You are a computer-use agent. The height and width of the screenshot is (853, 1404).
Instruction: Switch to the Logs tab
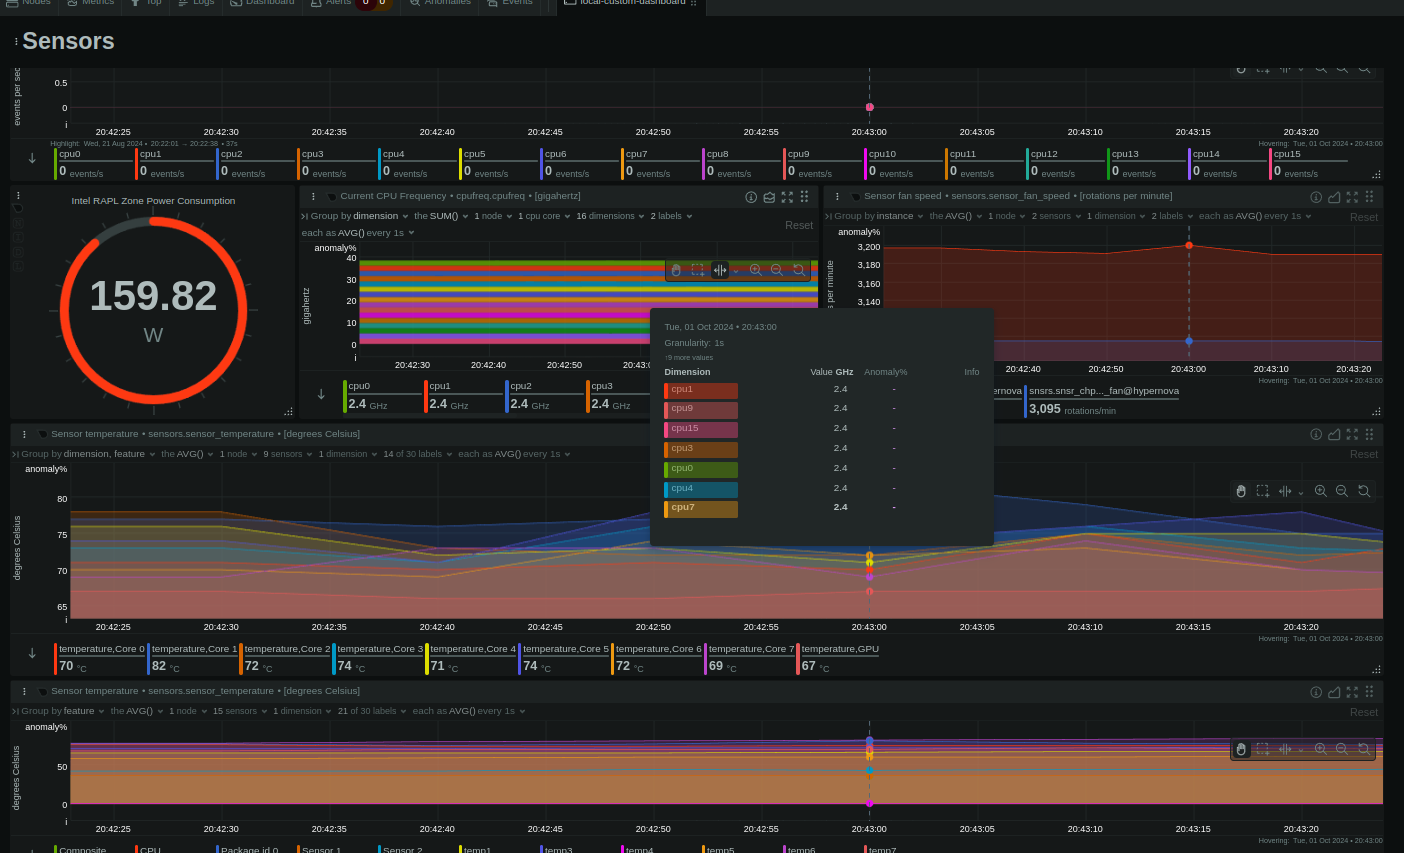(x=197, y=3)
